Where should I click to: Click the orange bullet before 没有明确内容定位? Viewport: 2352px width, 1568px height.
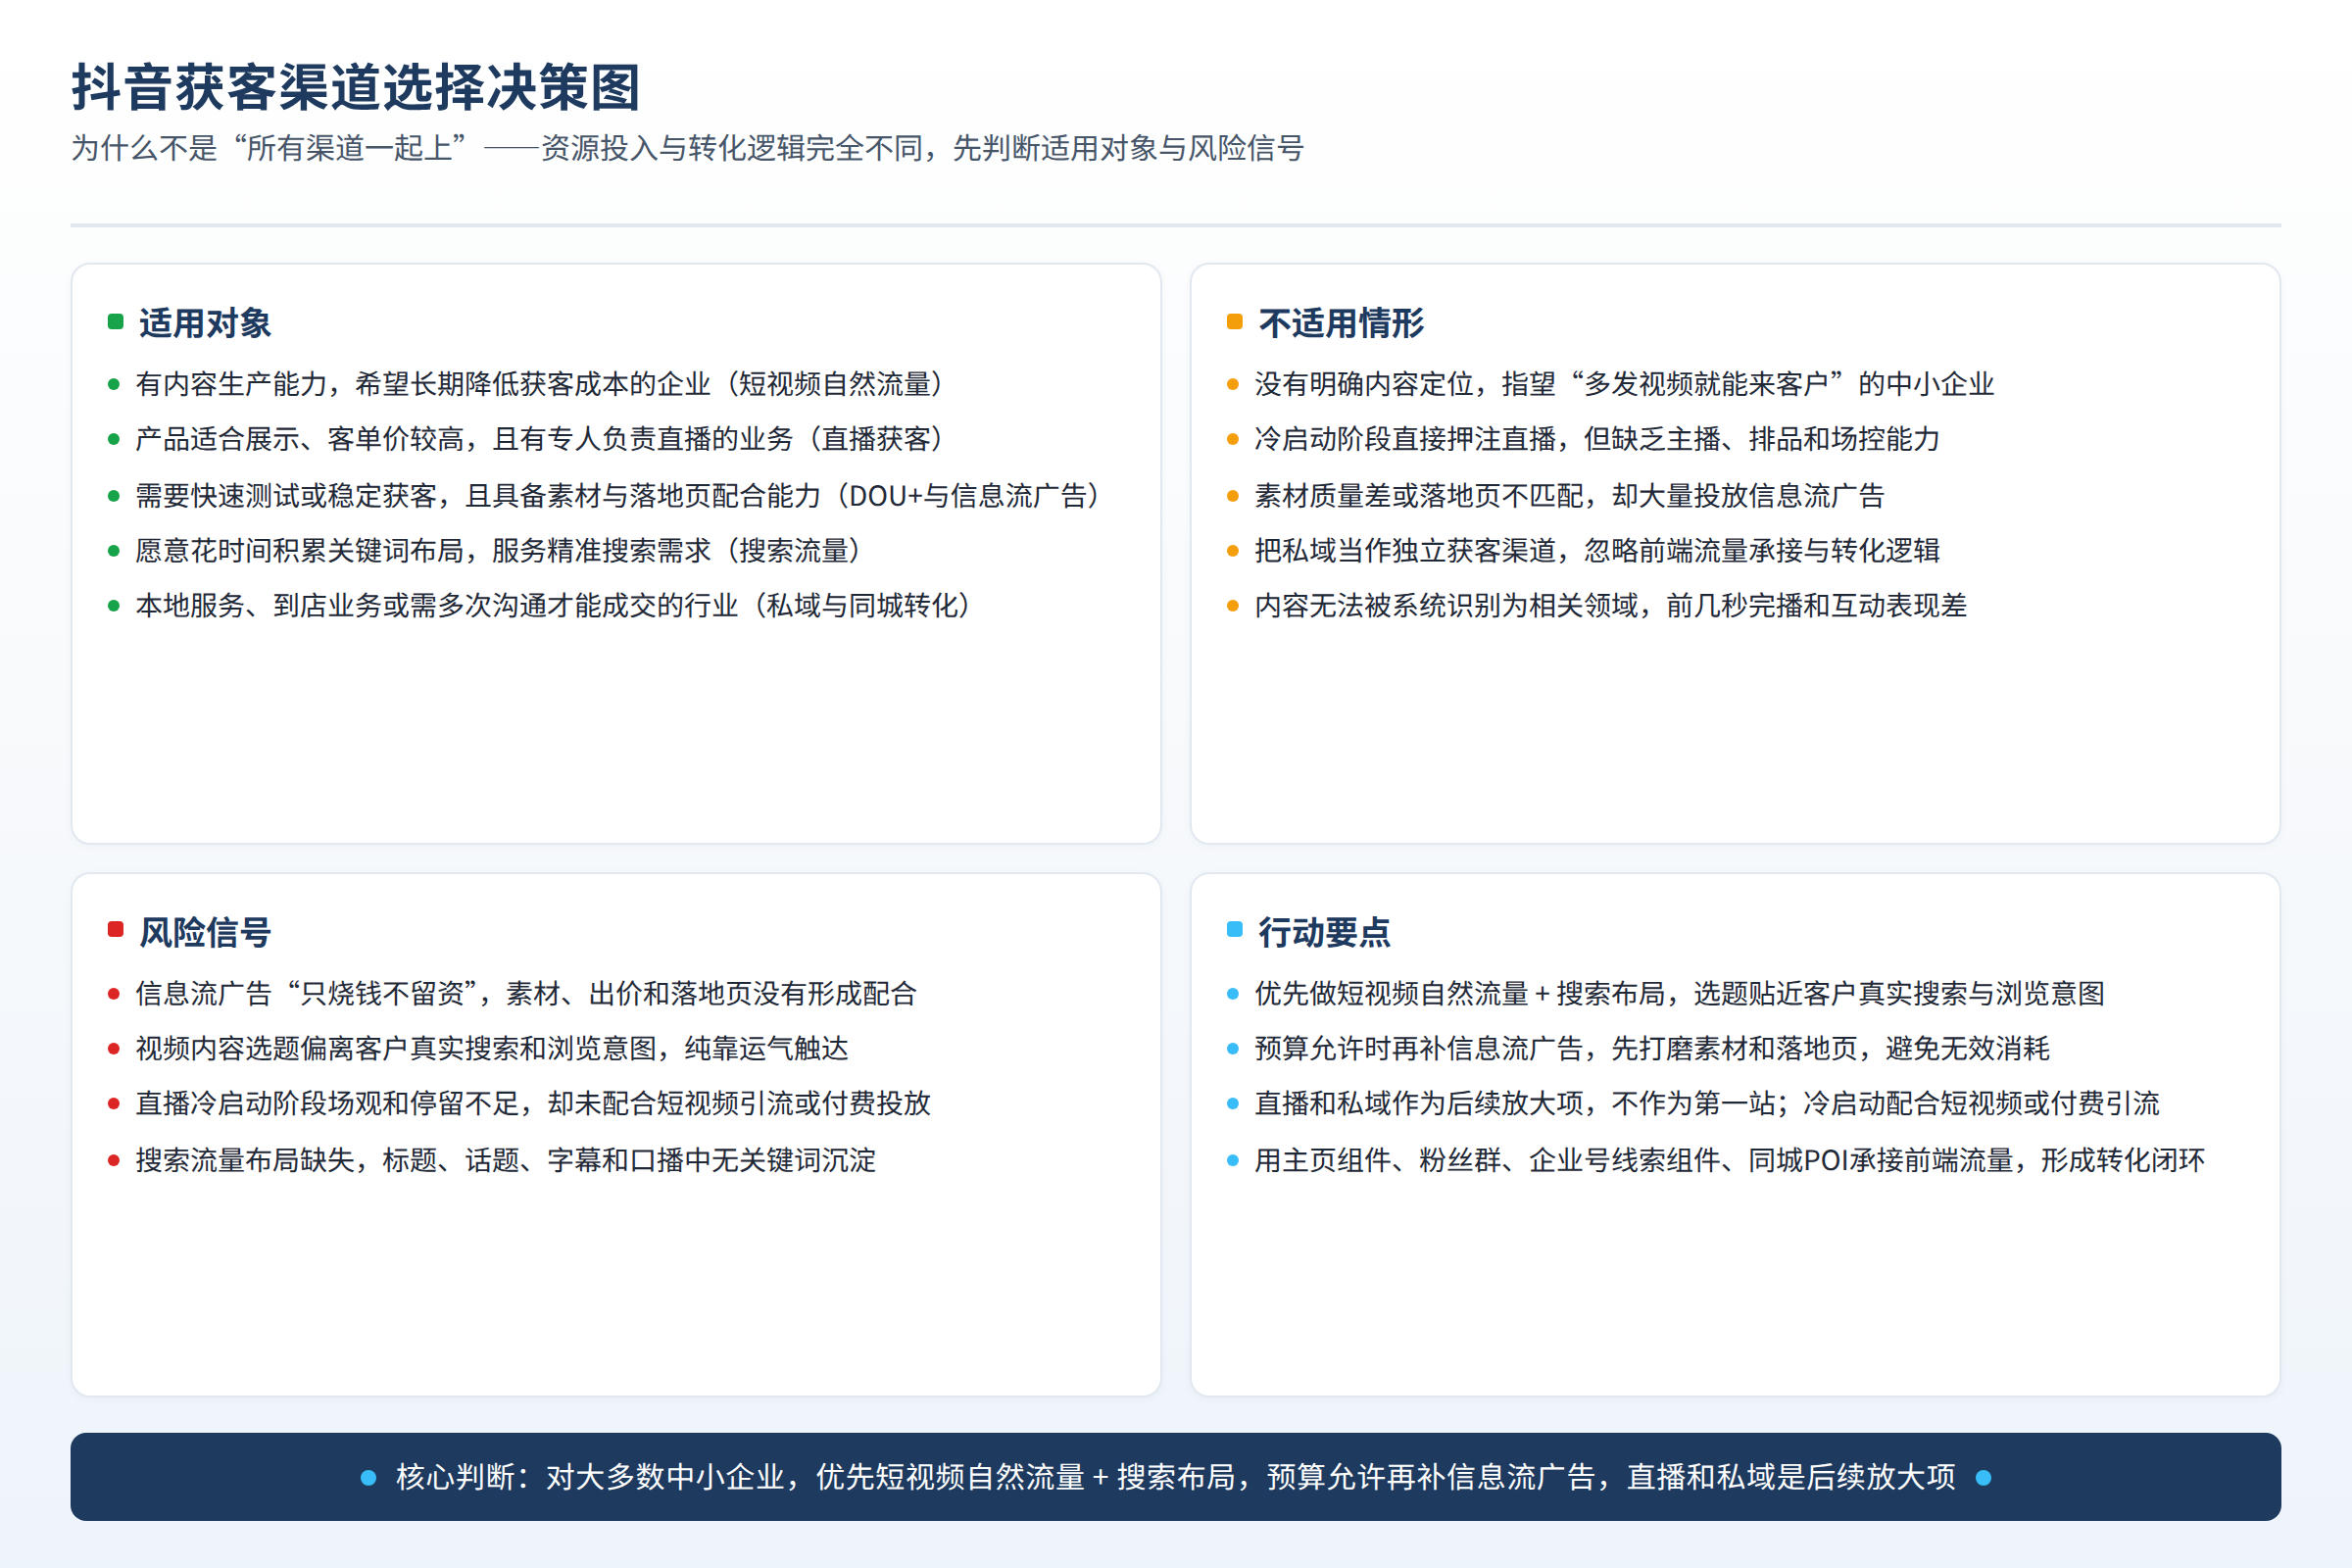1233,384
